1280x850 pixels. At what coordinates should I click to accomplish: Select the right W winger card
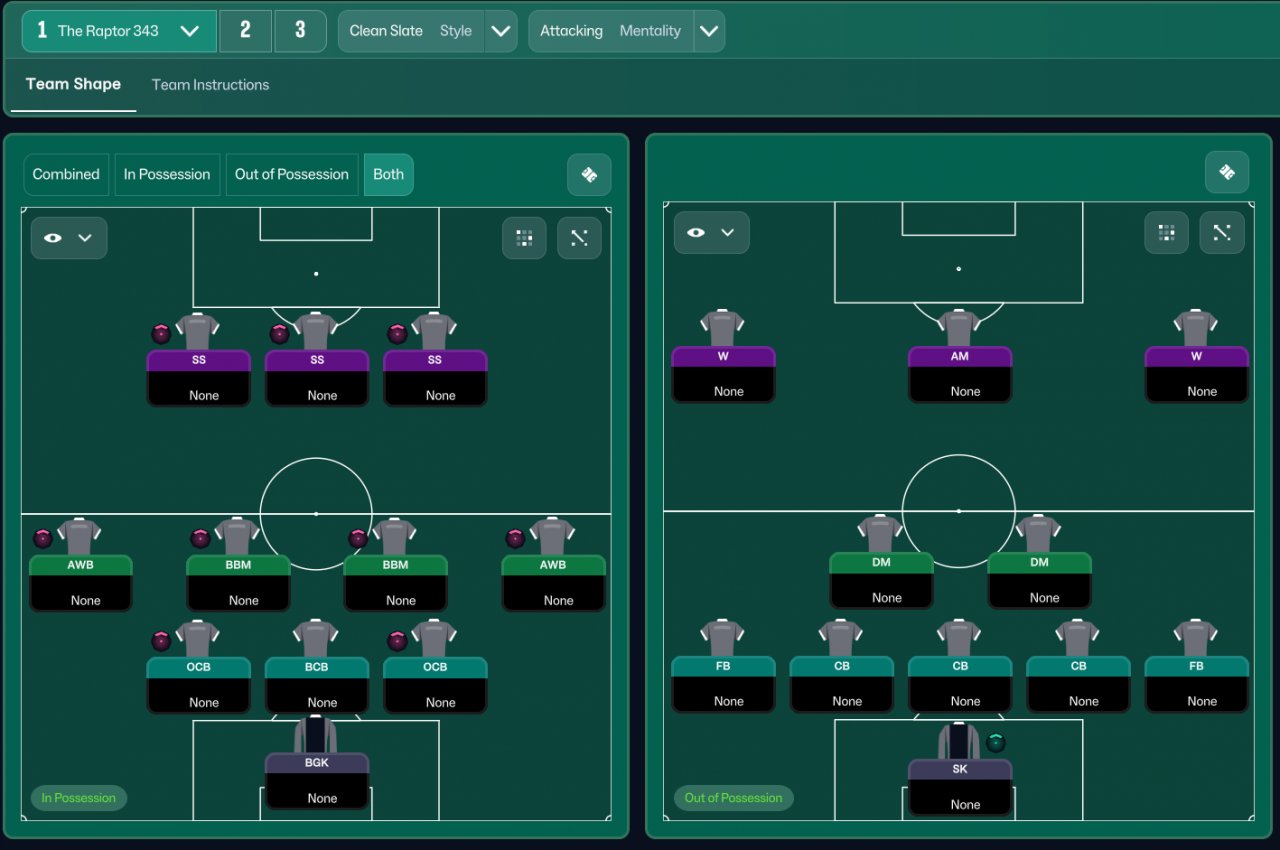1197,374
